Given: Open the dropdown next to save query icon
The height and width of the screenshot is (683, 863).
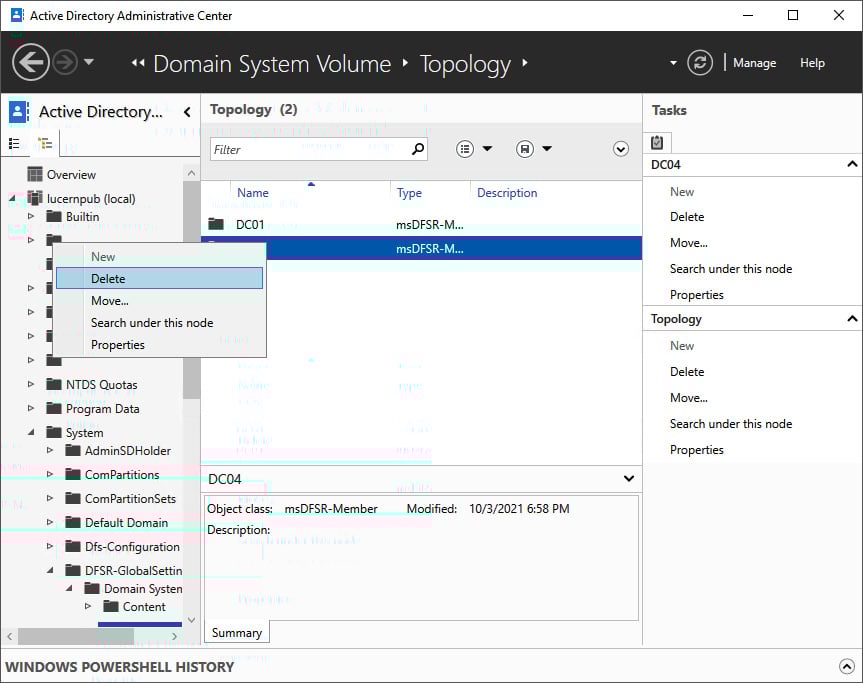Looking at the screenshot, I should click(547, 149).
